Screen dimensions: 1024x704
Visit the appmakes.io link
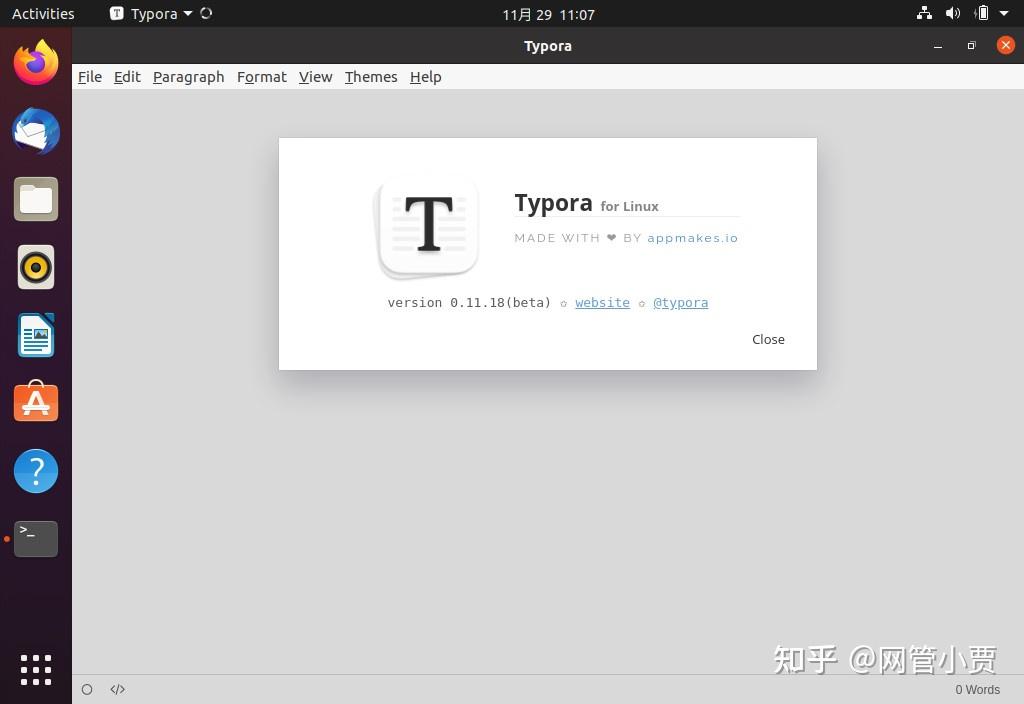coord(692,238)
